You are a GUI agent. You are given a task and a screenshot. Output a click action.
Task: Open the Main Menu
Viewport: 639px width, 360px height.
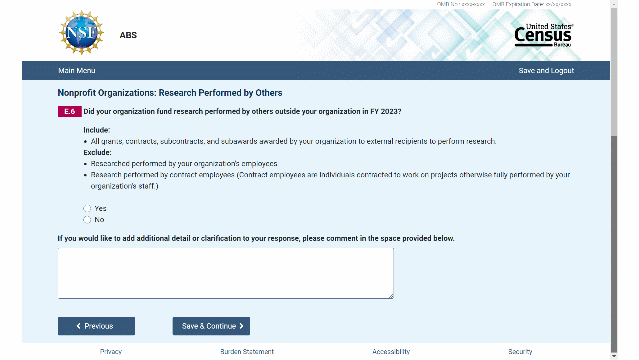pyautogui.click(x=77, y=71)
